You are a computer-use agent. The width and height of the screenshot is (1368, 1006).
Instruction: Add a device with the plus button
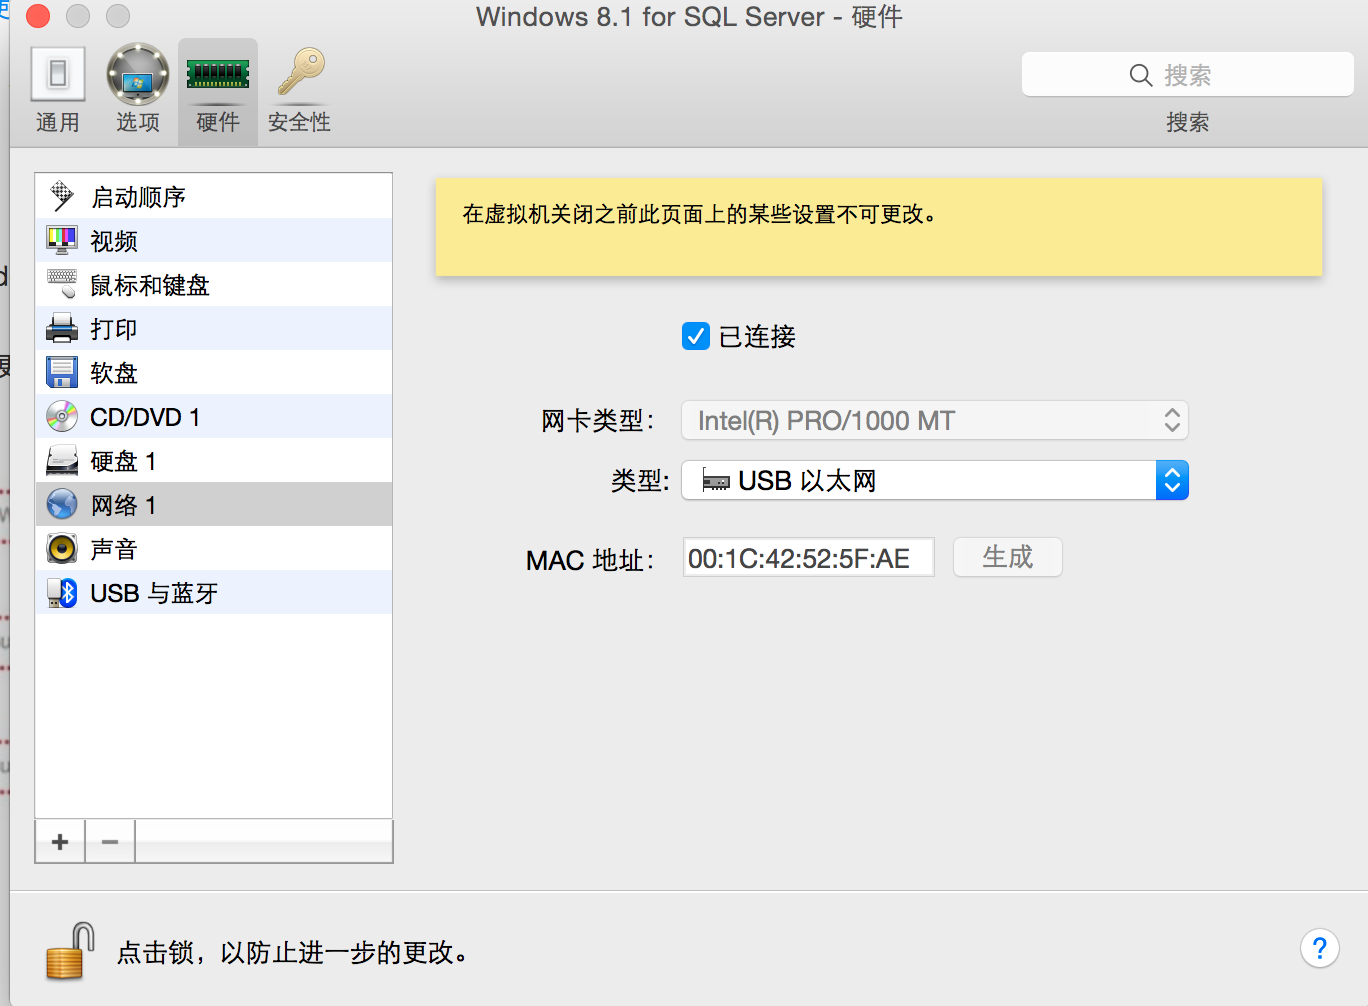click(x=60, y=841)
